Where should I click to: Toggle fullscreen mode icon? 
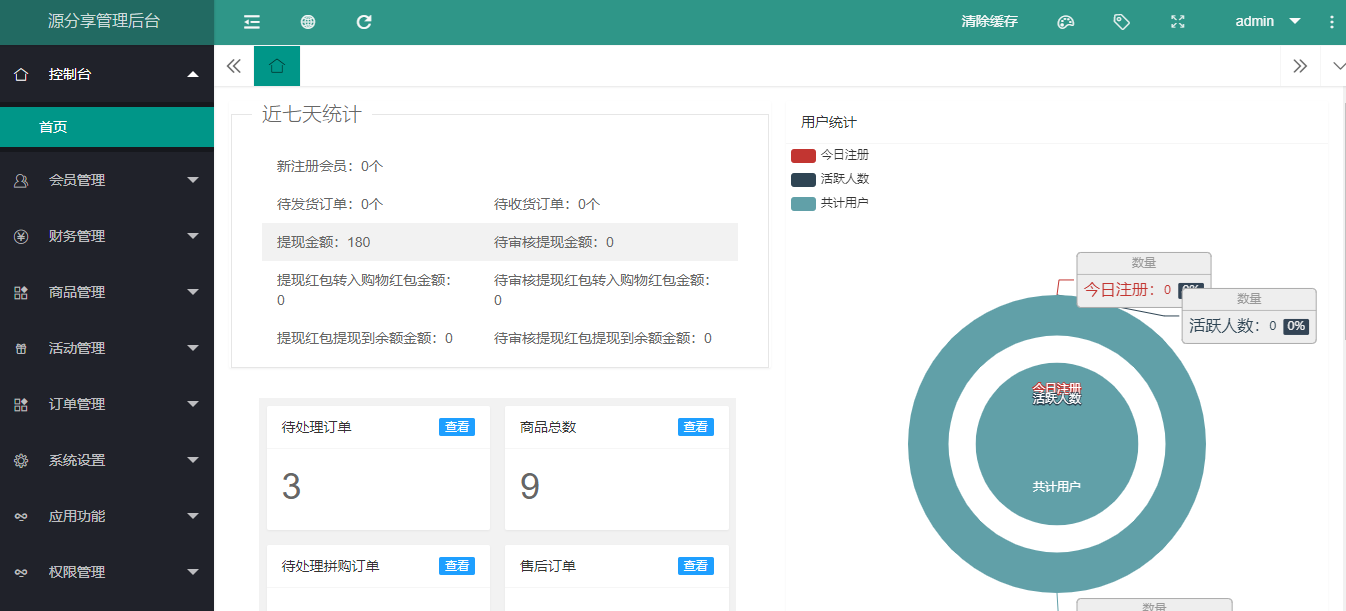coord(1178,22)
